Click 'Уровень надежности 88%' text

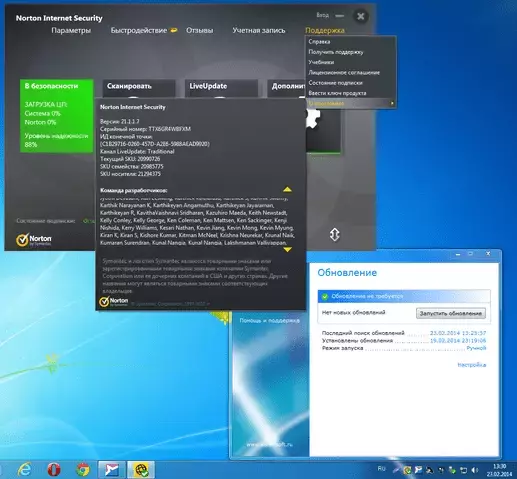pyautogui.click(x=56, y=140)
